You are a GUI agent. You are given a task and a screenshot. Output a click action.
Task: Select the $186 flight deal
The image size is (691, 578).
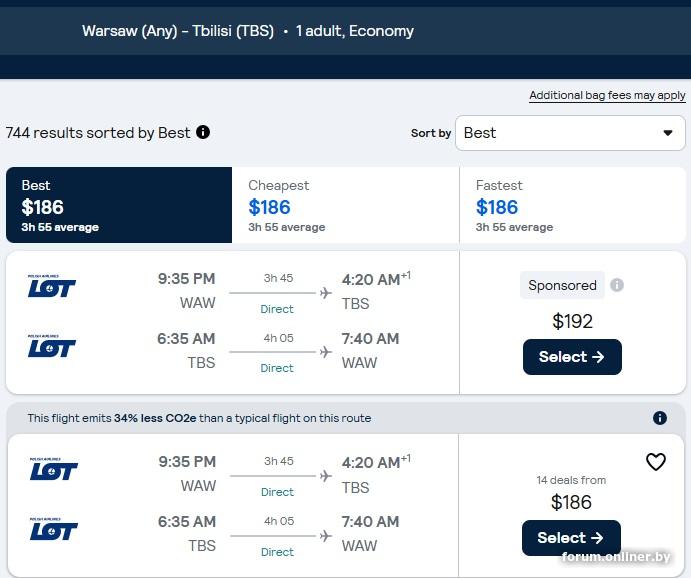(x=571, y=538)
